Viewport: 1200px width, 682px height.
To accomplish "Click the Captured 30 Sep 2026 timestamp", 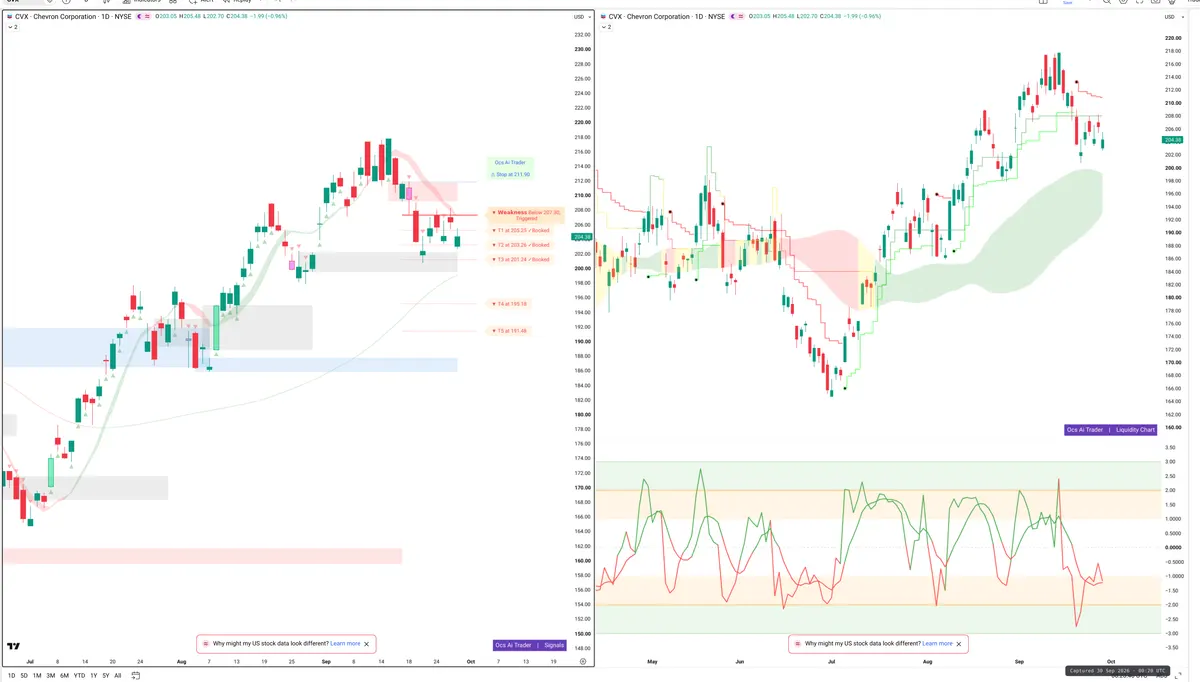I will 1118,671.
